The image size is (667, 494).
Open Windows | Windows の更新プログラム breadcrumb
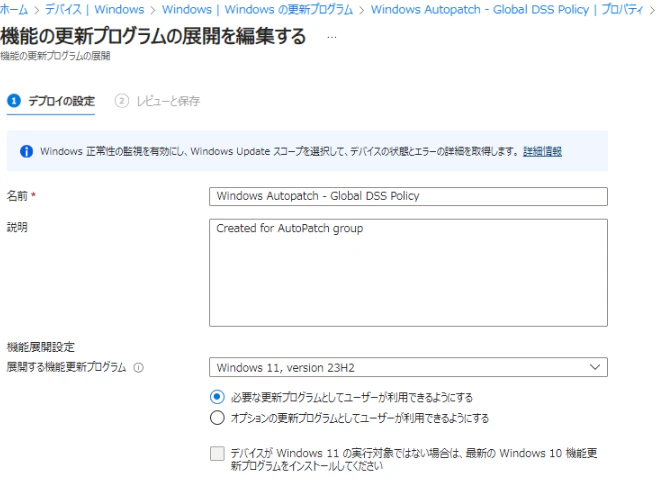257,9
